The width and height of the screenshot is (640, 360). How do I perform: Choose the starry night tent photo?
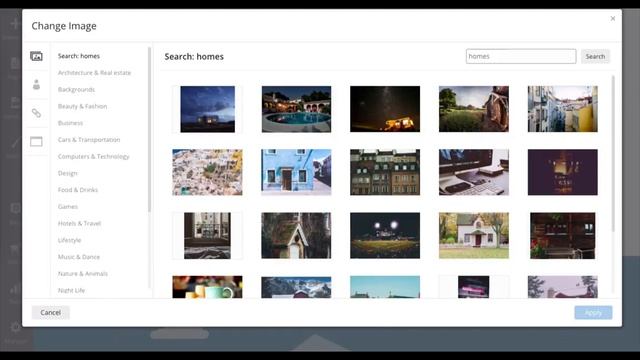[385, 109]
